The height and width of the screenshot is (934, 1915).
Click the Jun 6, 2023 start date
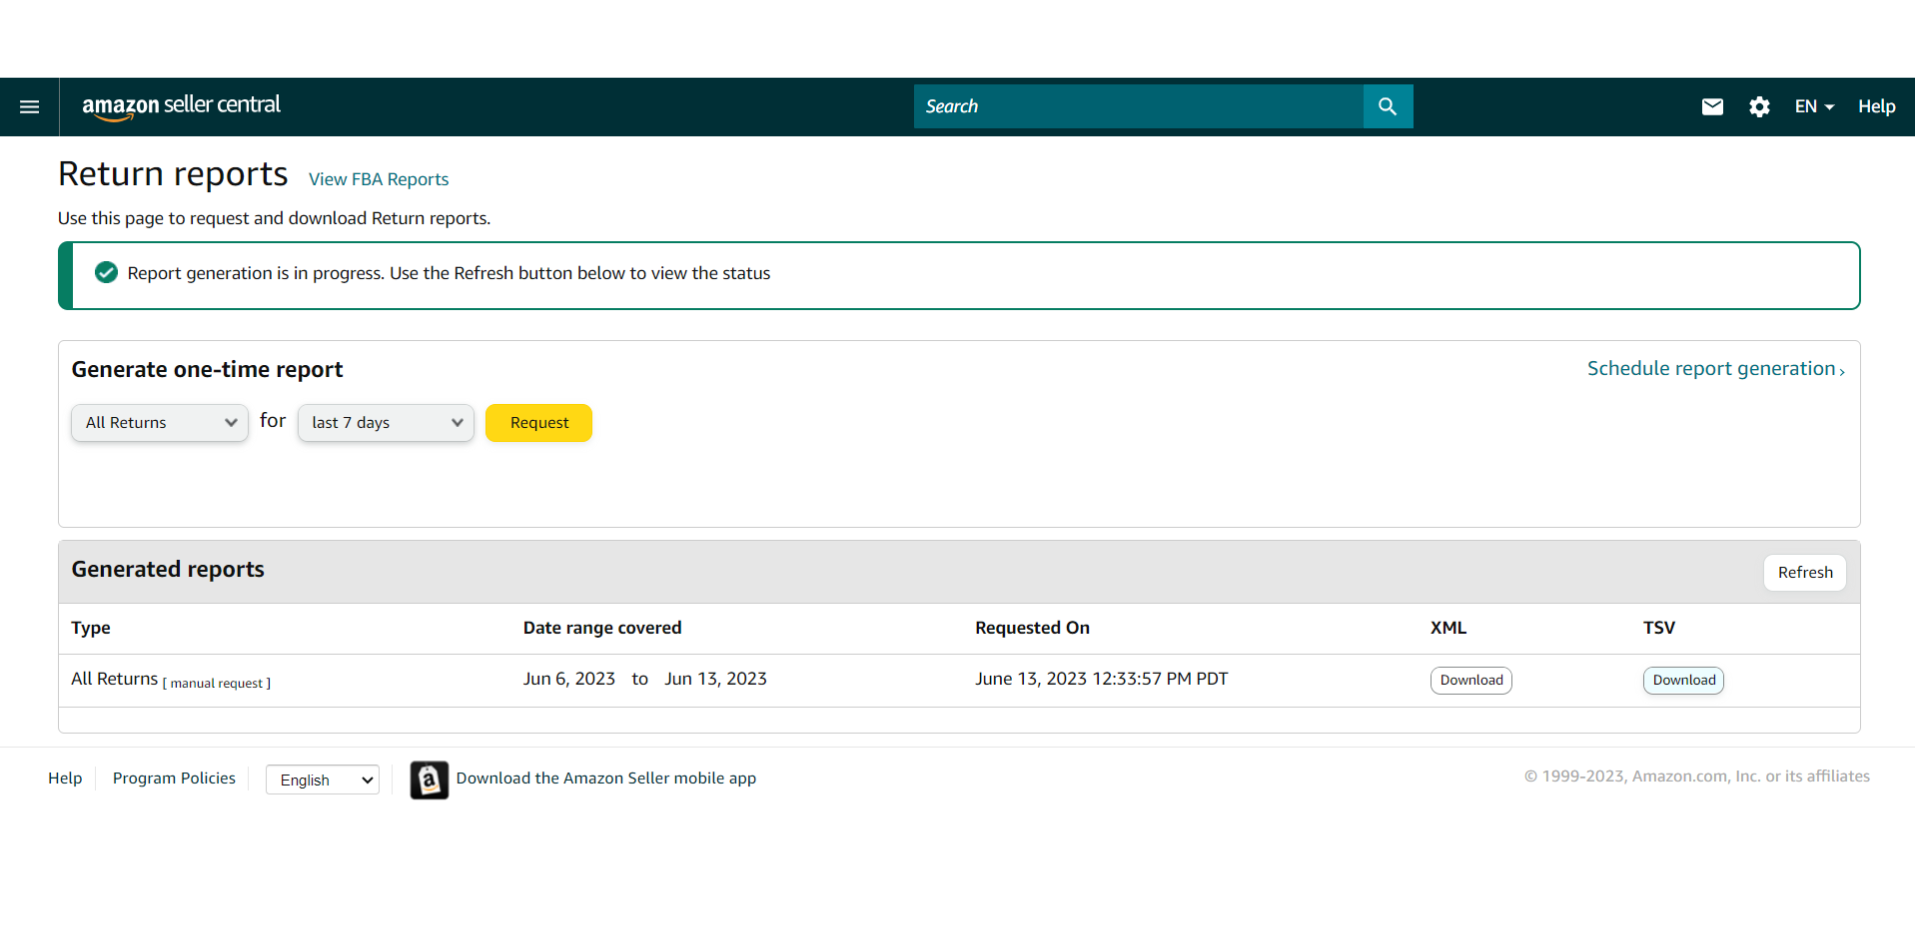569,679
